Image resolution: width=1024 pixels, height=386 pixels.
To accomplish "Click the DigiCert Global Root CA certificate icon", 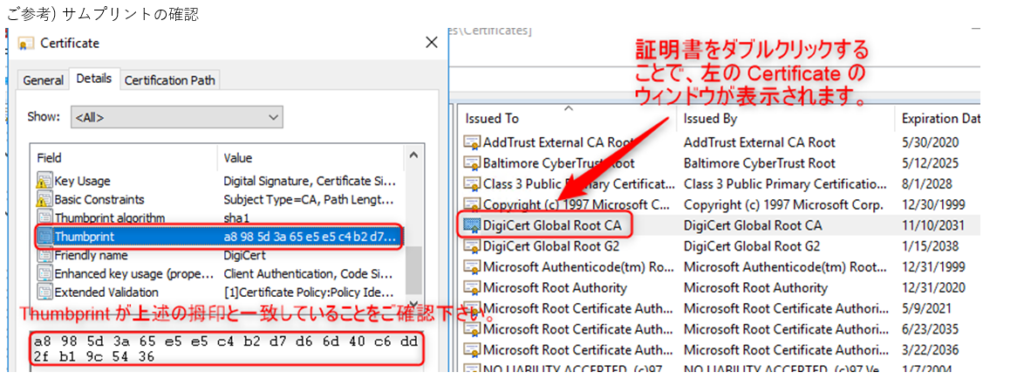I will tap(472, 226).
